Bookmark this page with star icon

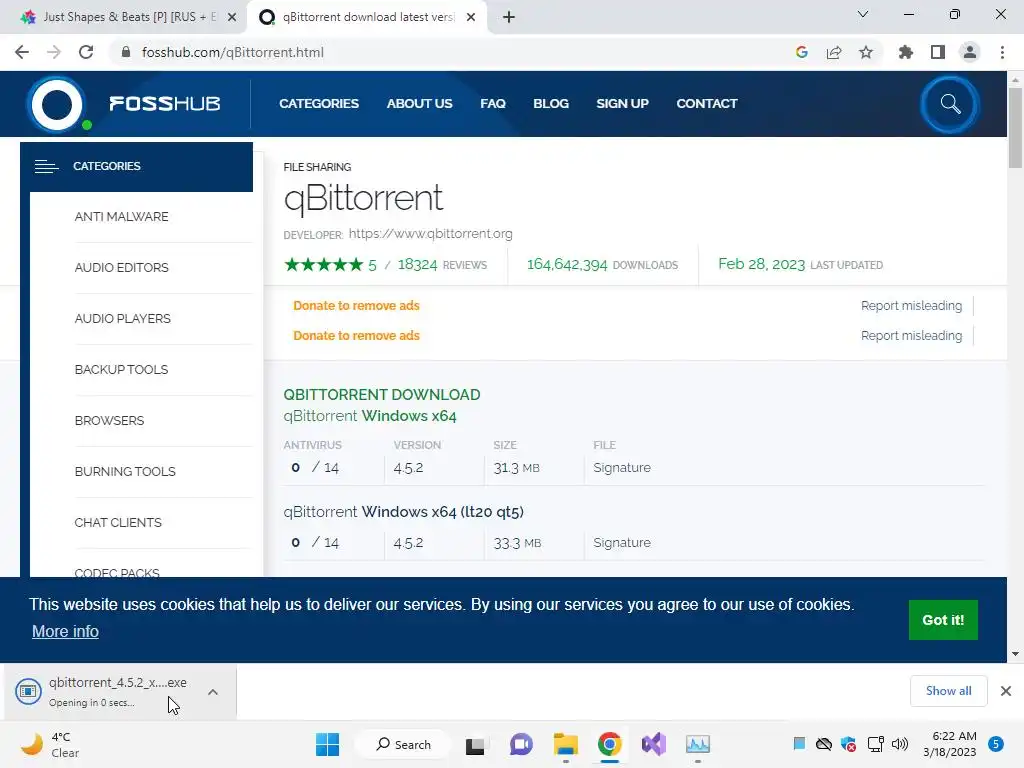point(865,52)
